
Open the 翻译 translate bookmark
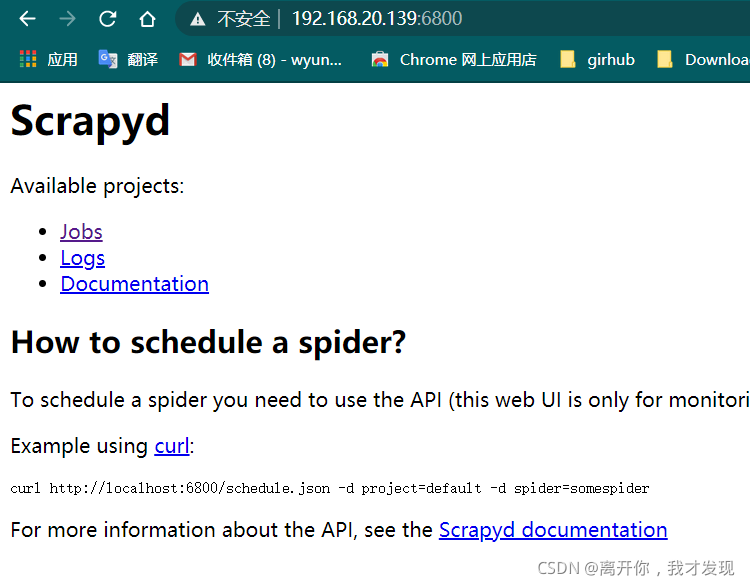(x=128, y=59)
